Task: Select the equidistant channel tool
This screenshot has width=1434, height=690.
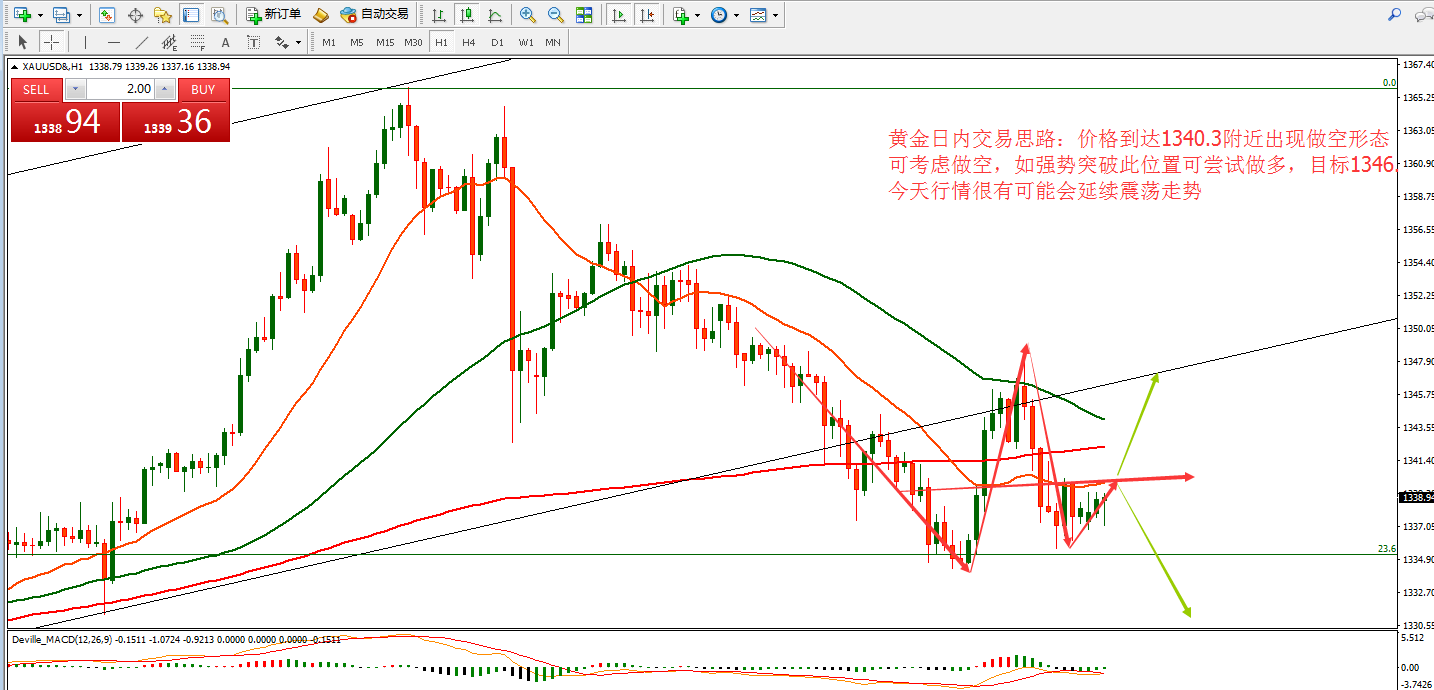Action: [169, 42]
